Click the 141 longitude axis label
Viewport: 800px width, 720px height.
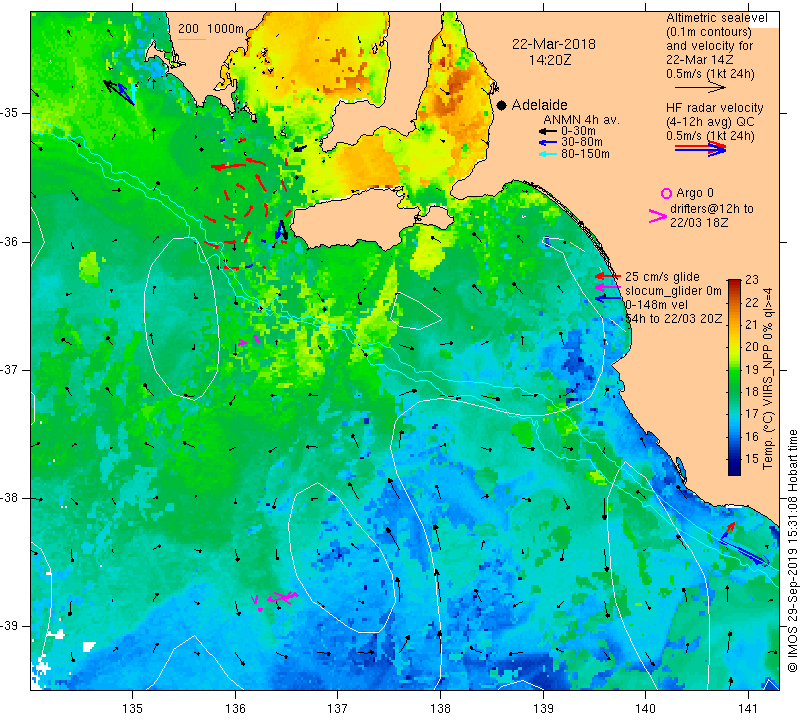pos(748,708)
